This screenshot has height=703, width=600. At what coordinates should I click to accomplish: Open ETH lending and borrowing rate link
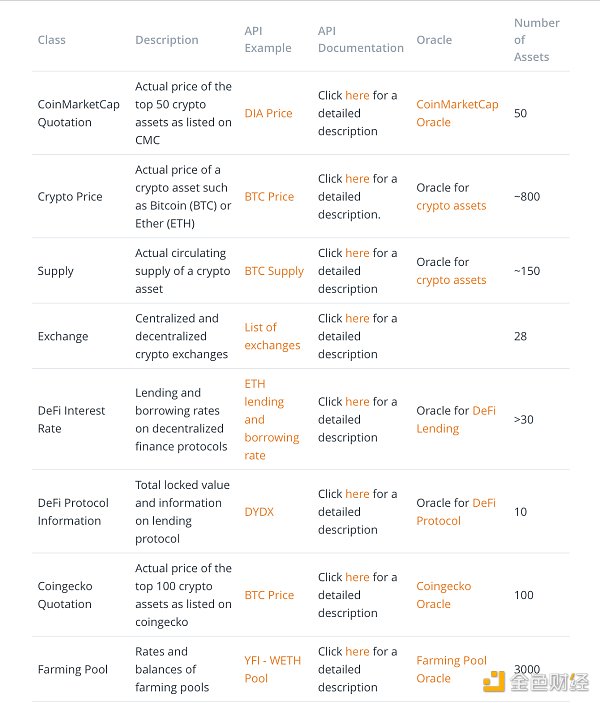tap(271, 419)
